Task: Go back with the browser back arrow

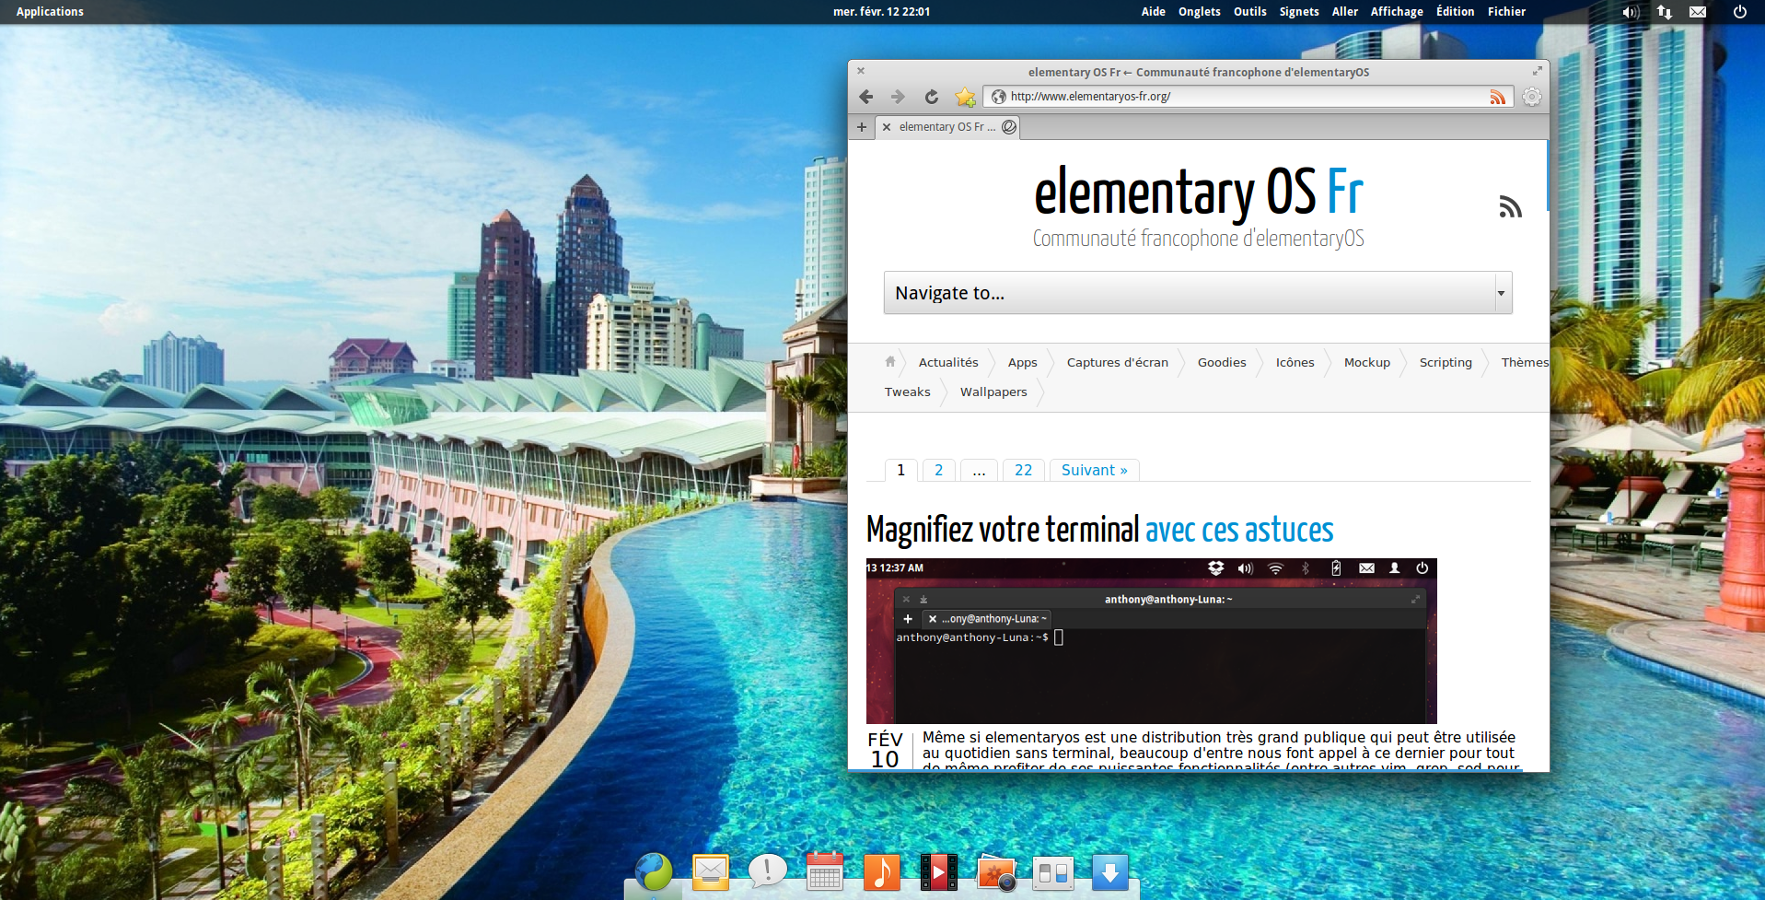Action: 866,97
